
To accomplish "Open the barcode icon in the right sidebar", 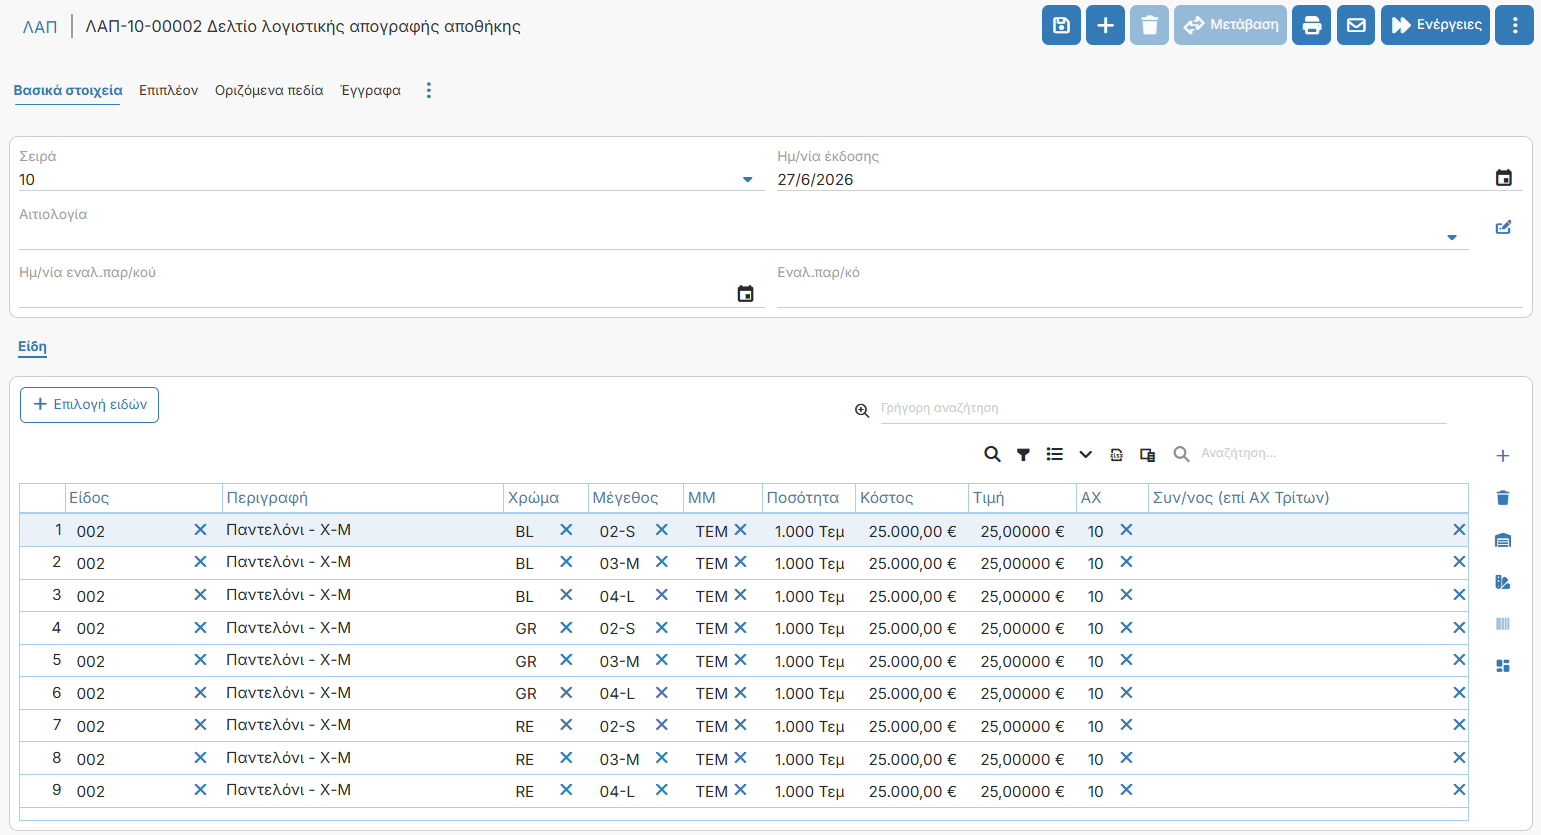I will coord(1502,624).
